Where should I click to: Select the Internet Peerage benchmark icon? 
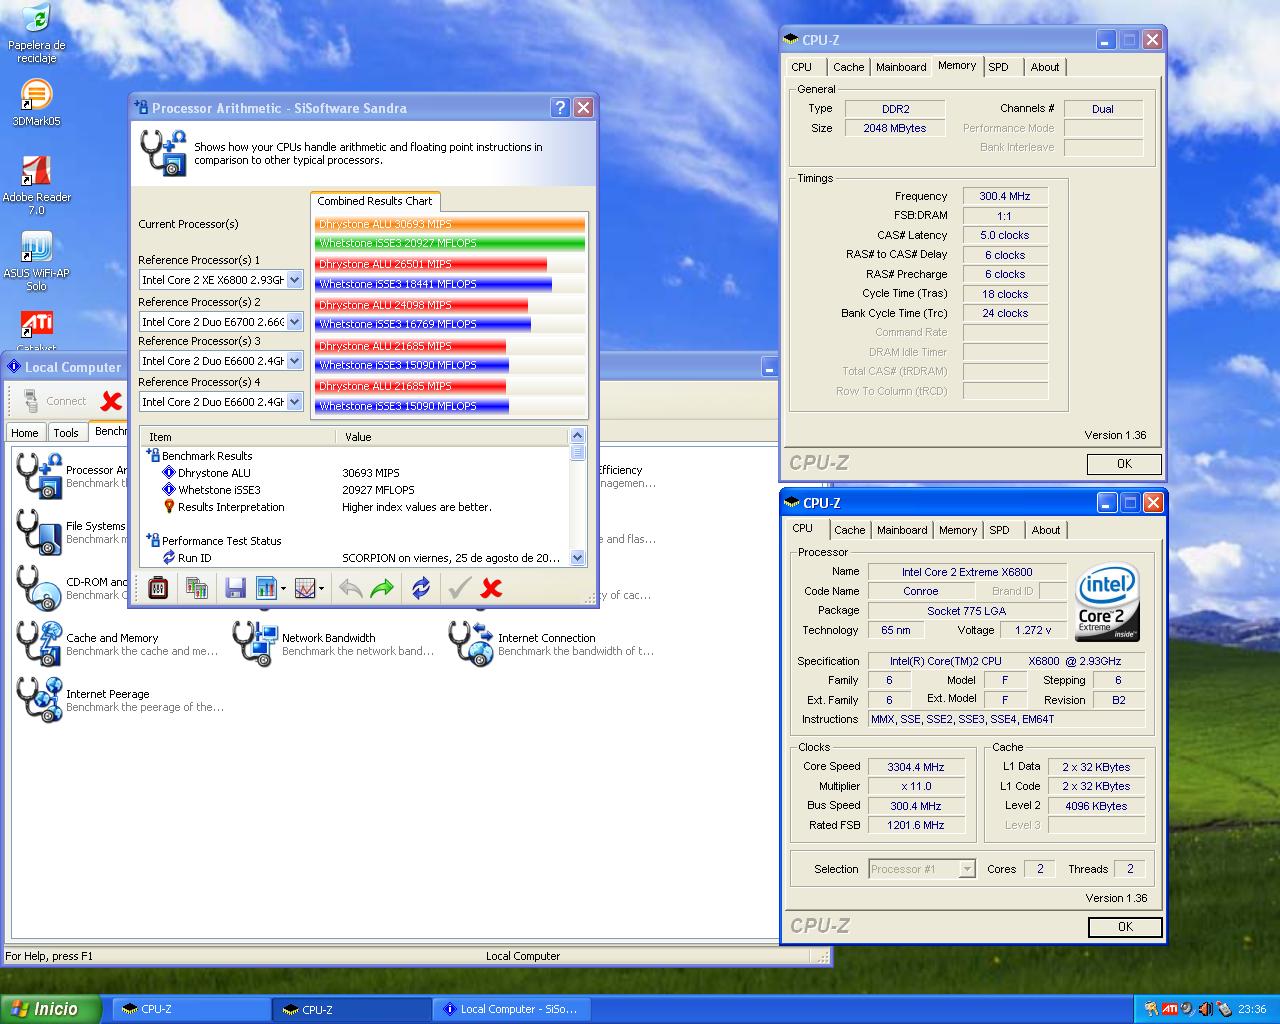40,699
